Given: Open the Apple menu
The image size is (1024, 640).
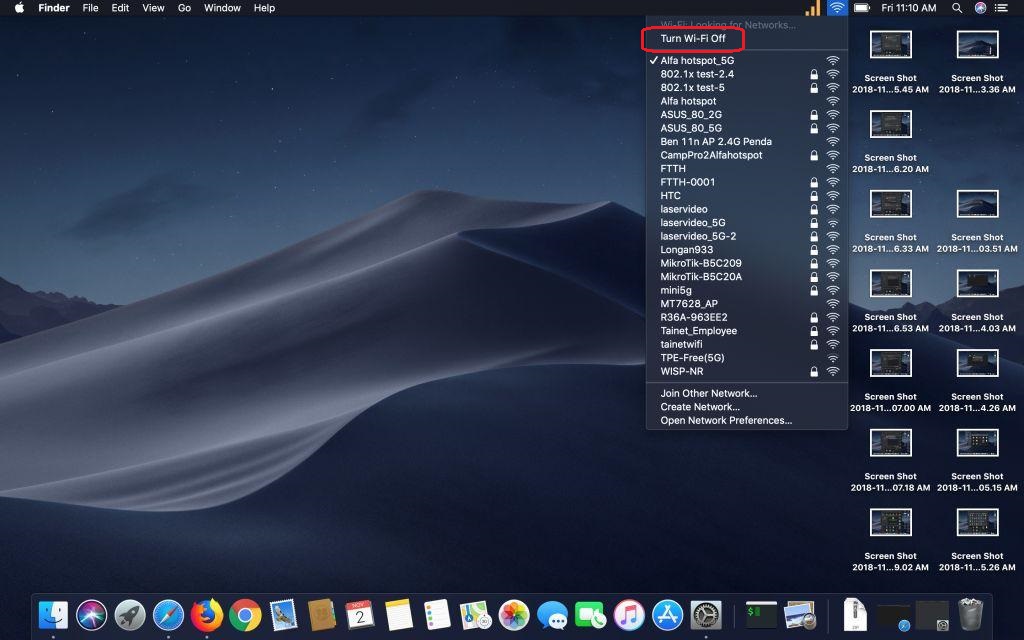Looking at the screenshot, I should click(18, 8).
